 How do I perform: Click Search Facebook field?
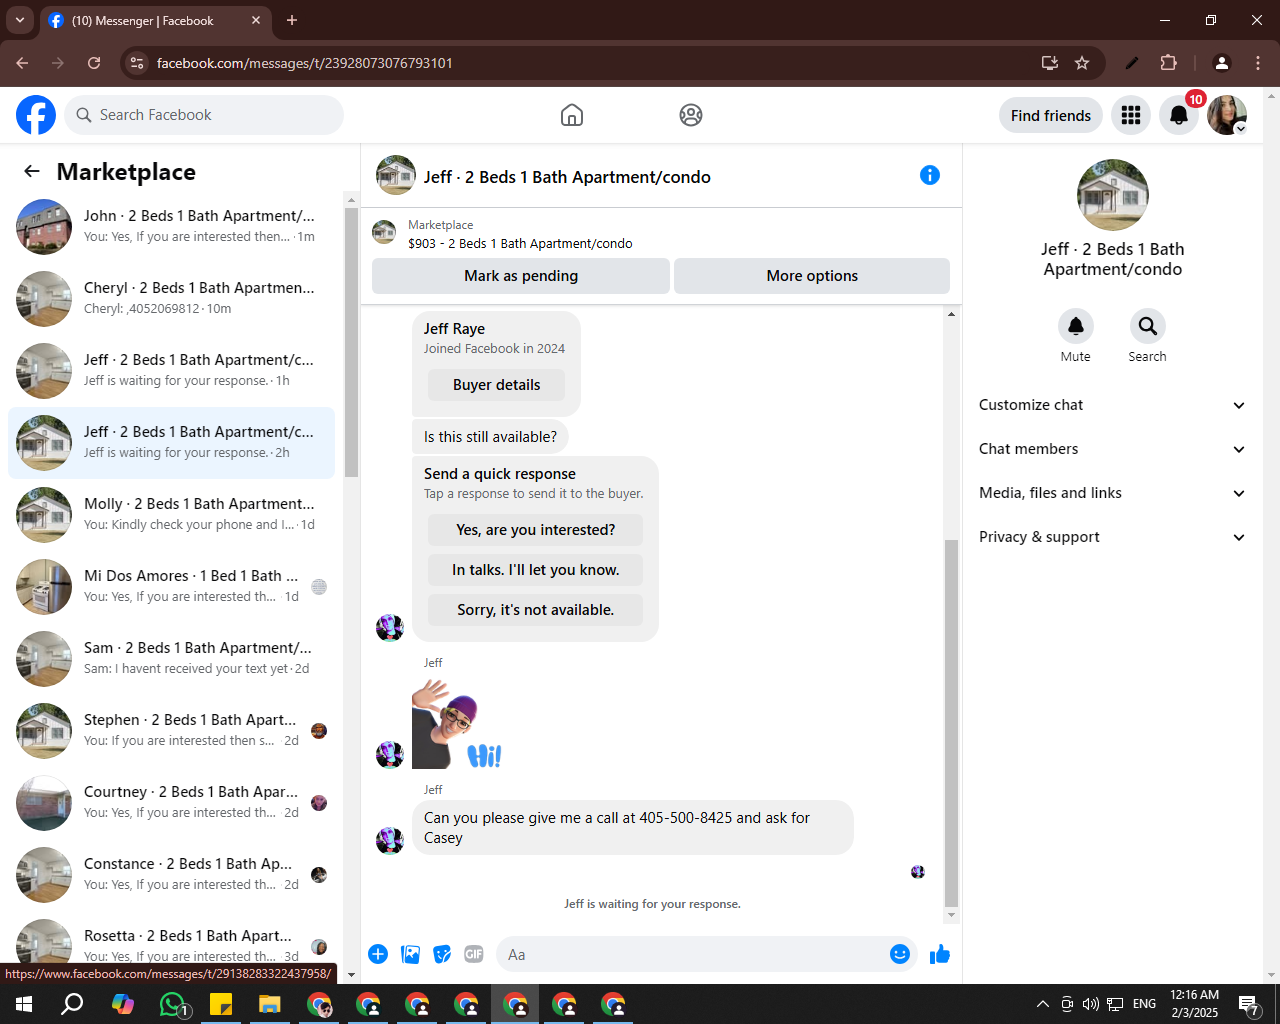[x=204, y=115]
